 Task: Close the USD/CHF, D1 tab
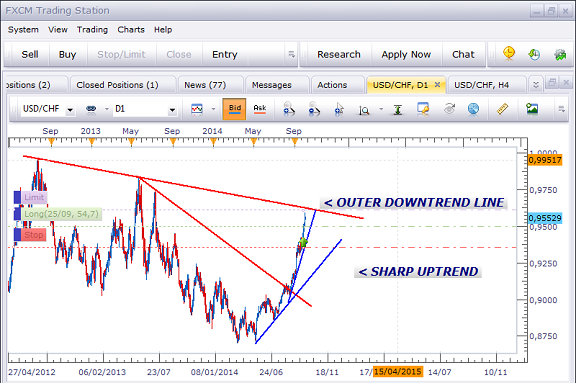point(437,84)
